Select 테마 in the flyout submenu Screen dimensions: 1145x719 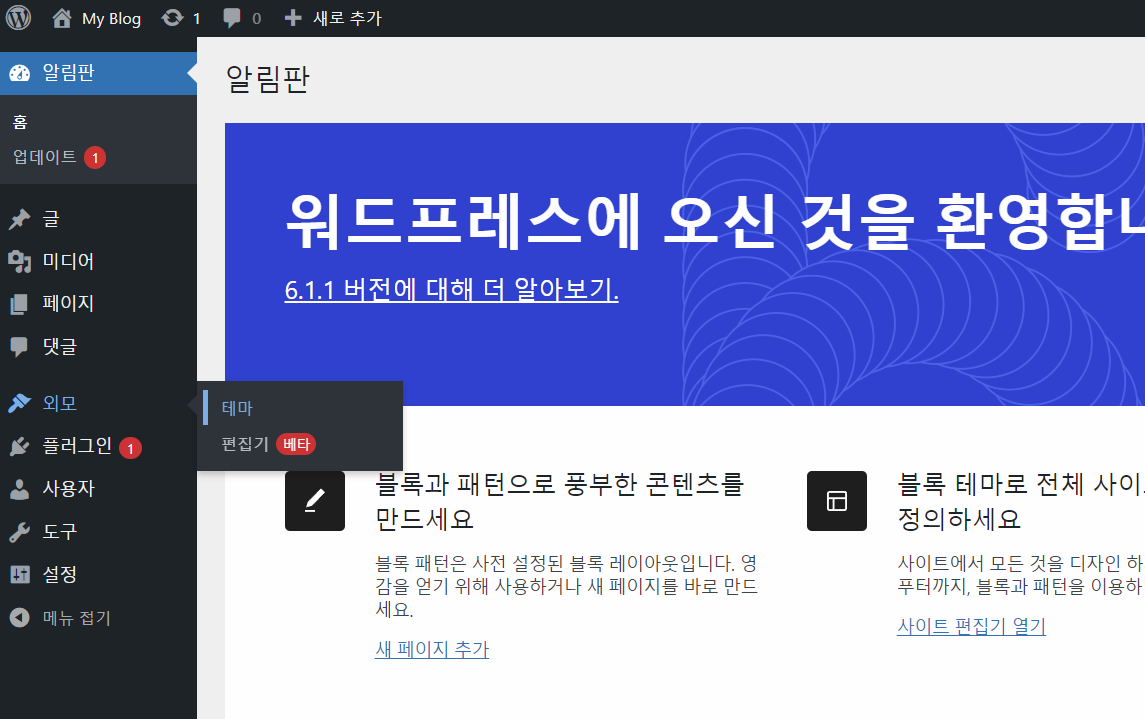tap(237, 408)
